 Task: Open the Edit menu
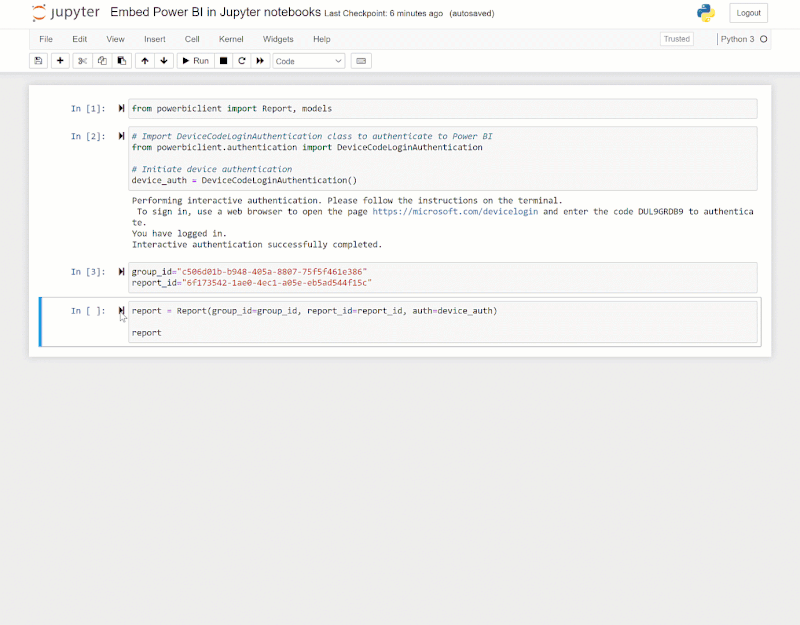[x=80, y=39]
